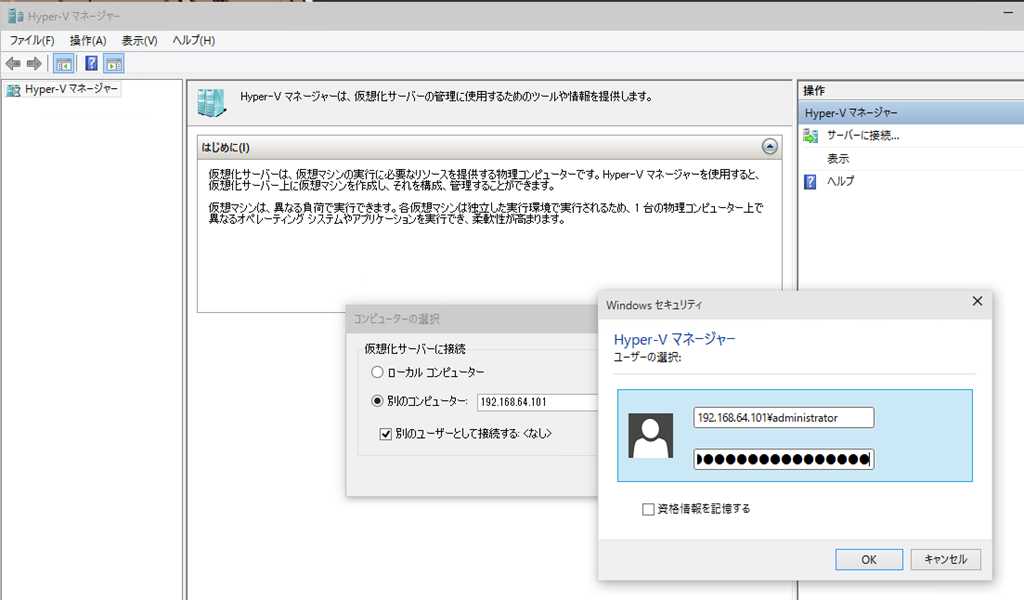Click the Back arrow in the toolbar
Screen dimensions: 1024x600
(x=13, y=64)
